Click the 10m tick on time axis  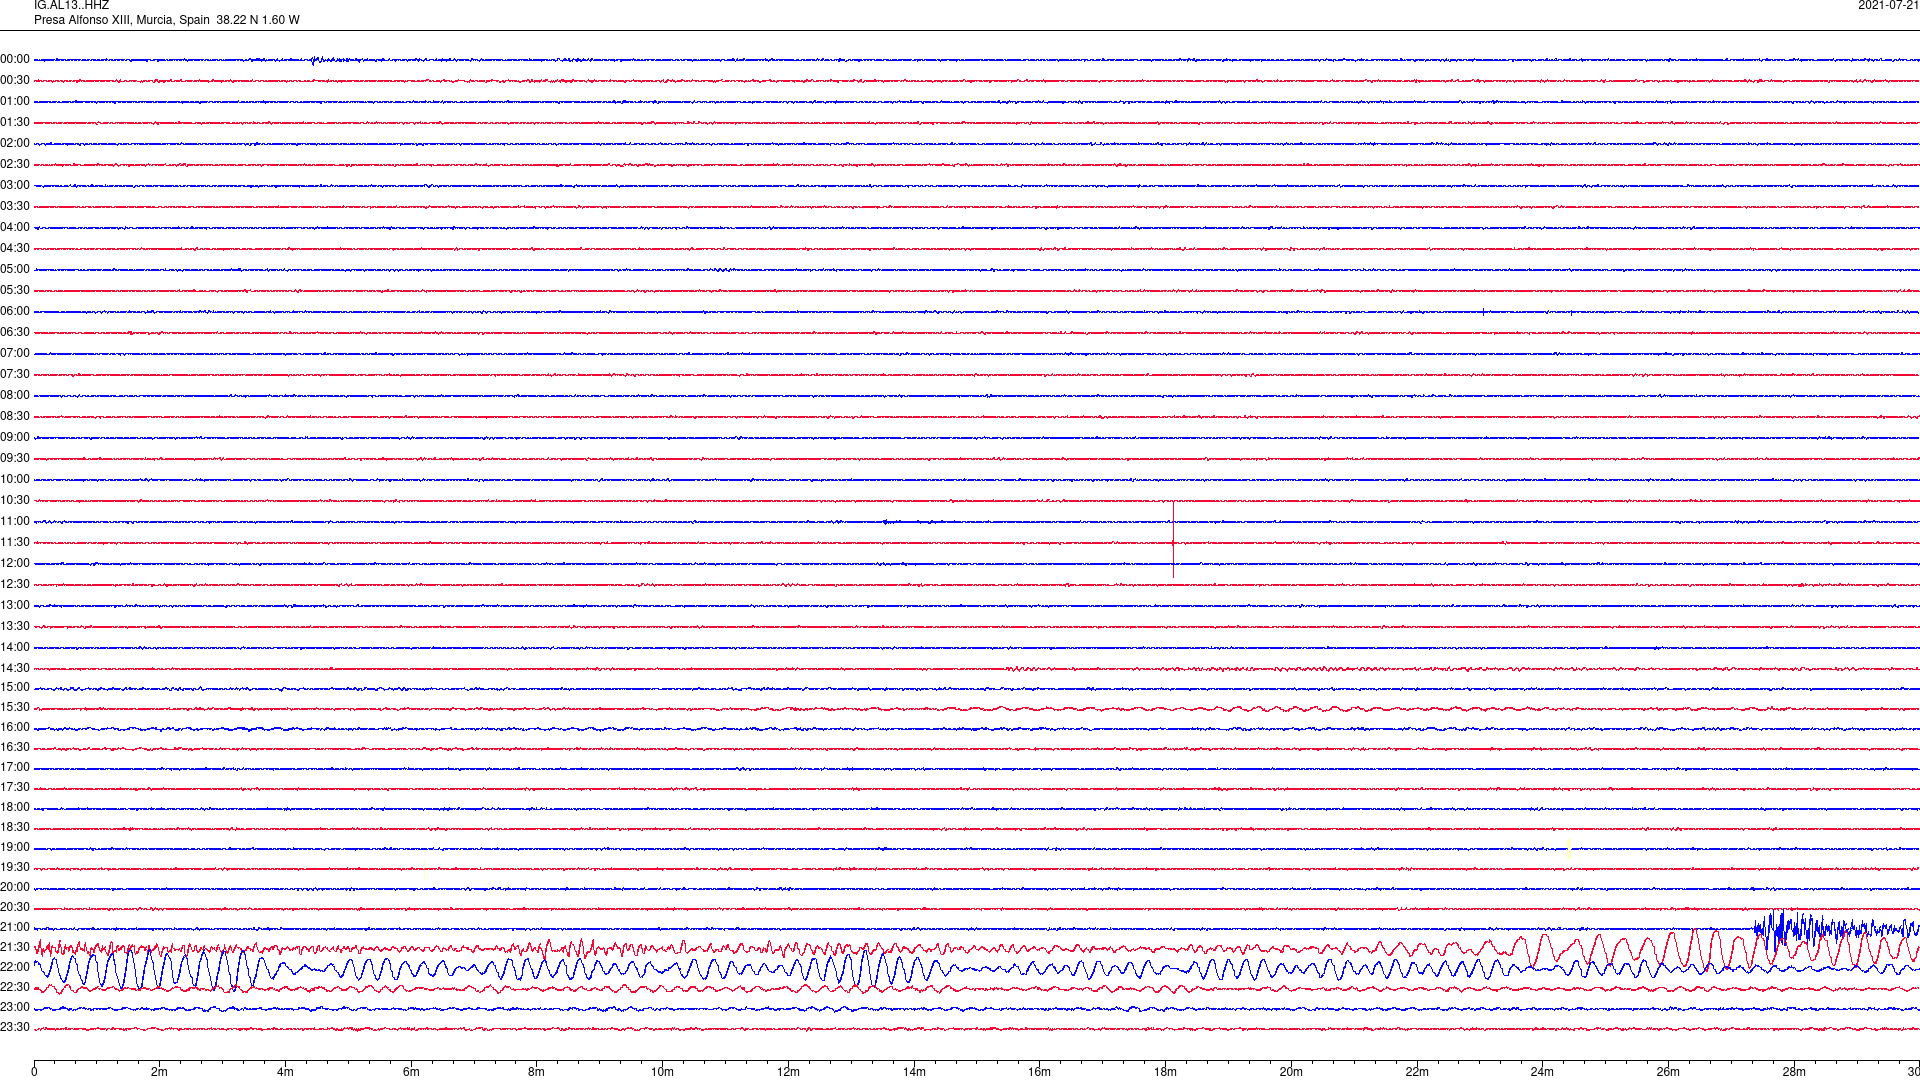click(662, 1072)
